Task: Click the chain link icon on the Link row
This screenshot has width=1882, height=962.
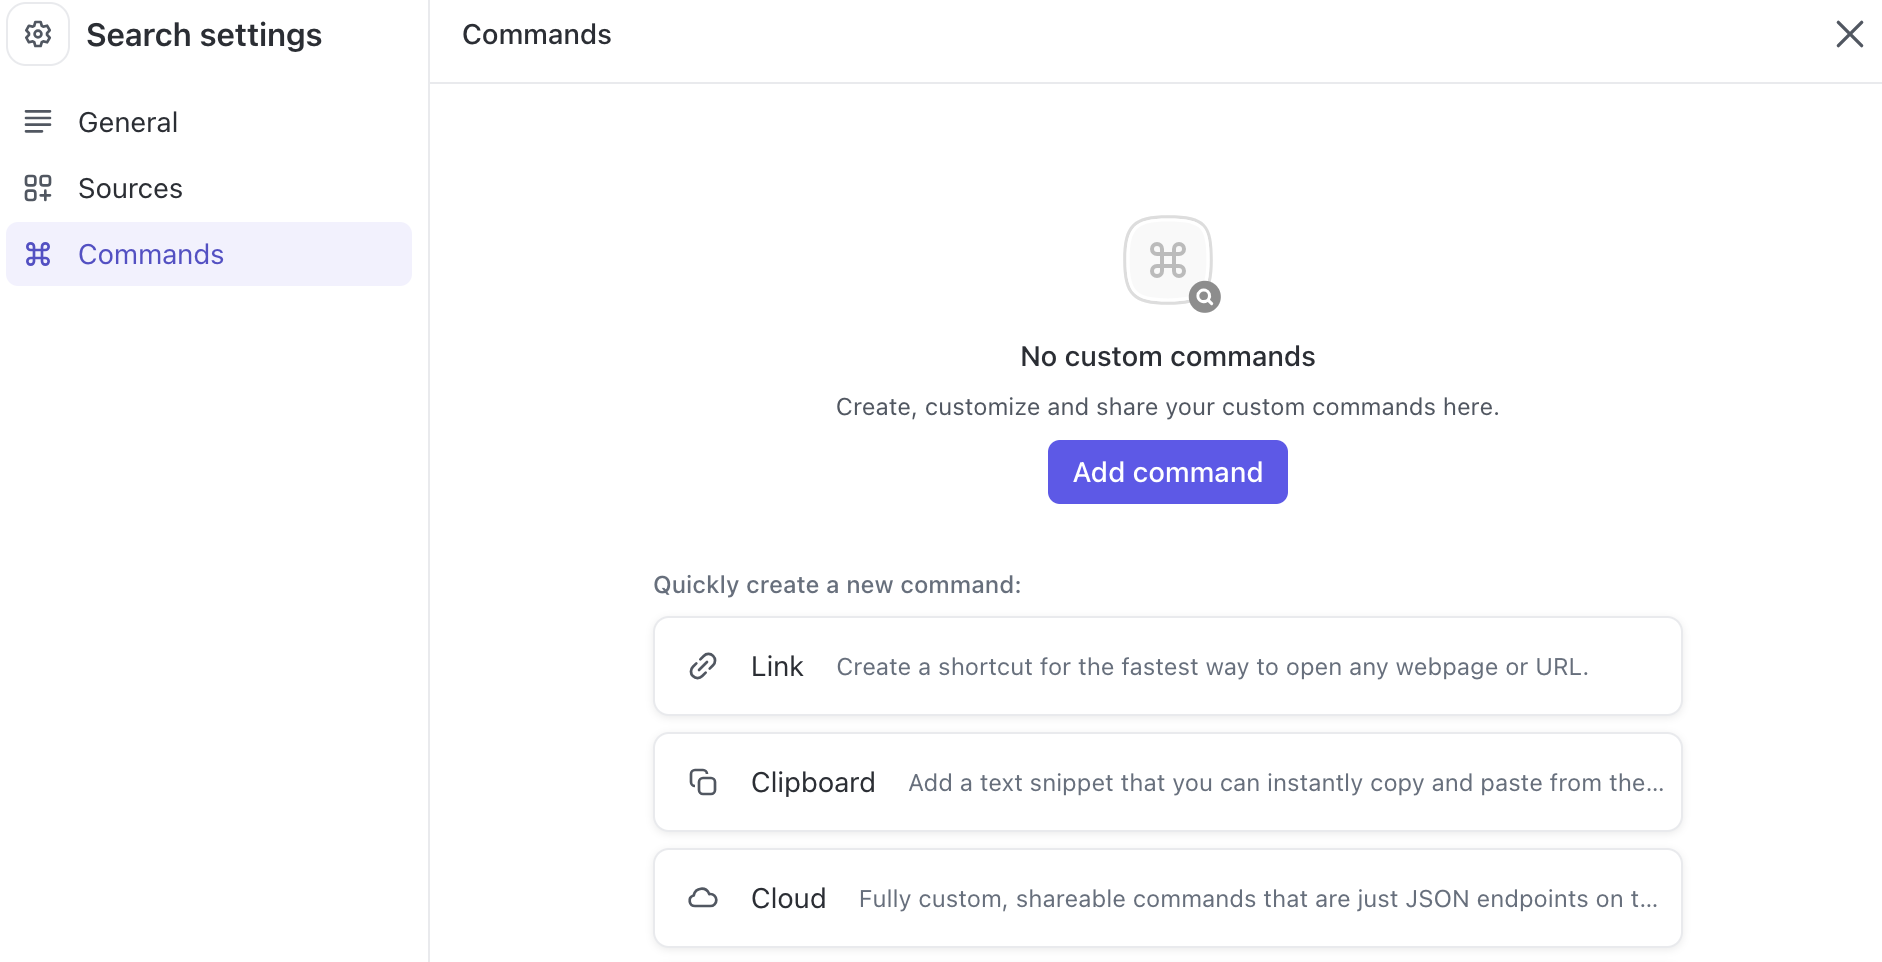Action: [704, 666]
